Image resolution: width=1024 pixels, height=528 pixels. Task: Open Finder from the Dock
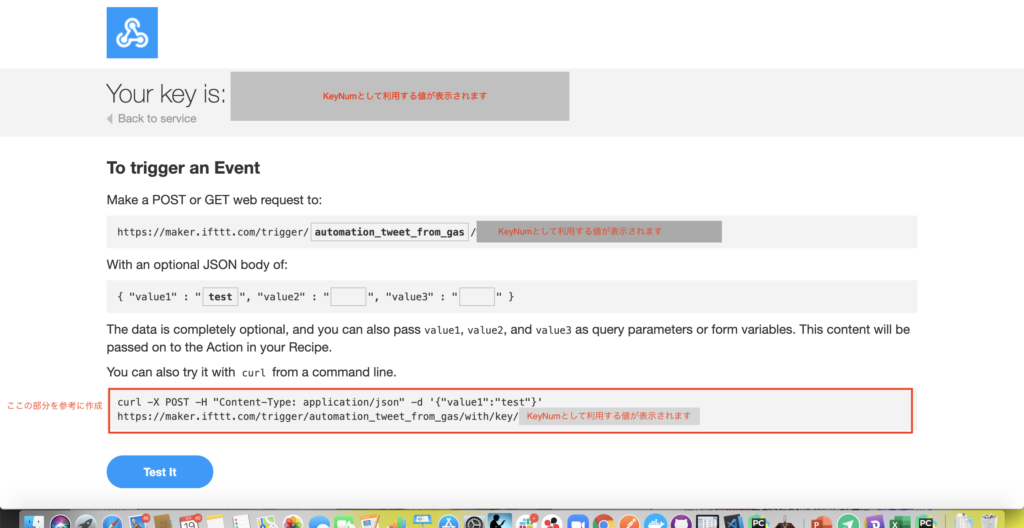(34, 521)
